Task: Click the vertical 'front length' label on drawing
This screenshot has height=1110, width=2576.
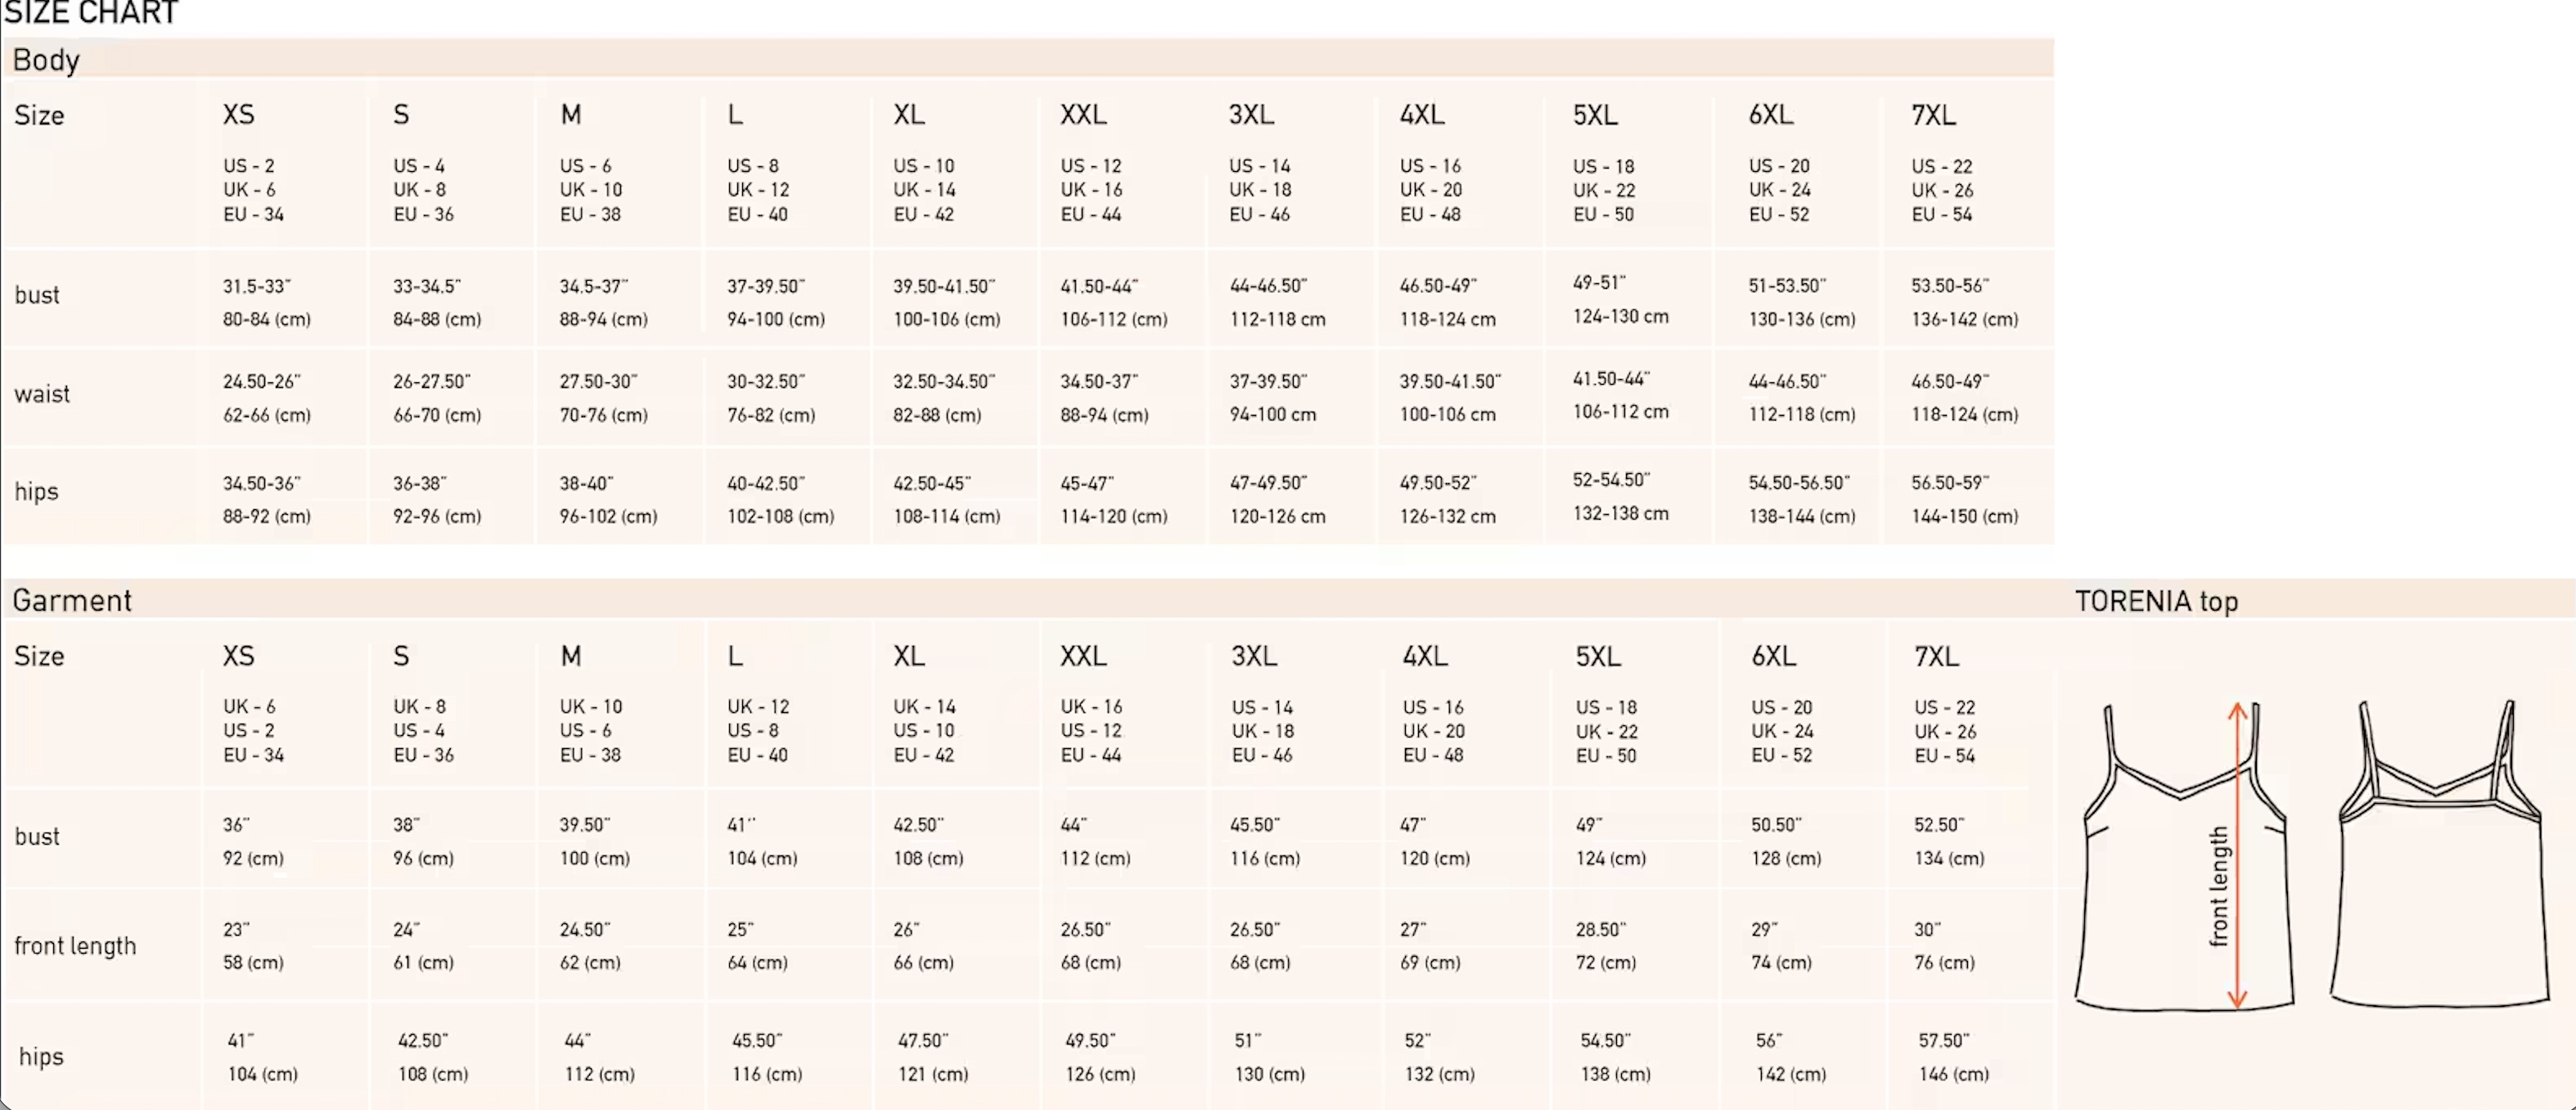Action: coord(2218,886)
